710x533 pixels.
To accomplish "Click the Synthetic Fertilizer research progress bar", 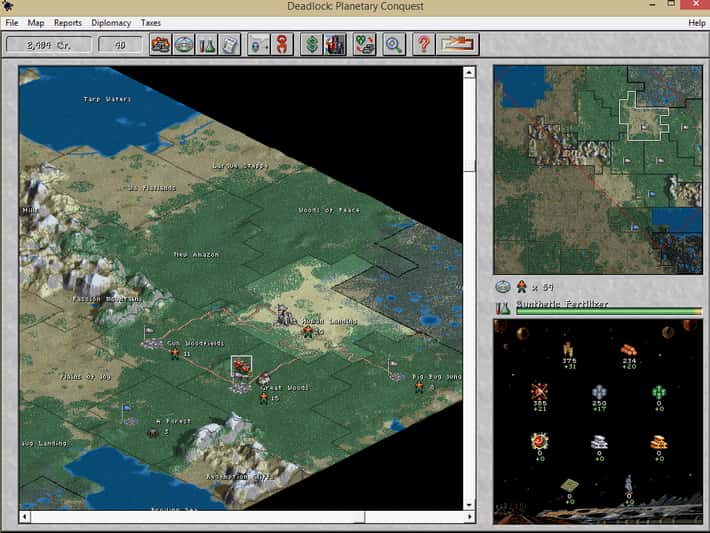I will tap(609, 312).
